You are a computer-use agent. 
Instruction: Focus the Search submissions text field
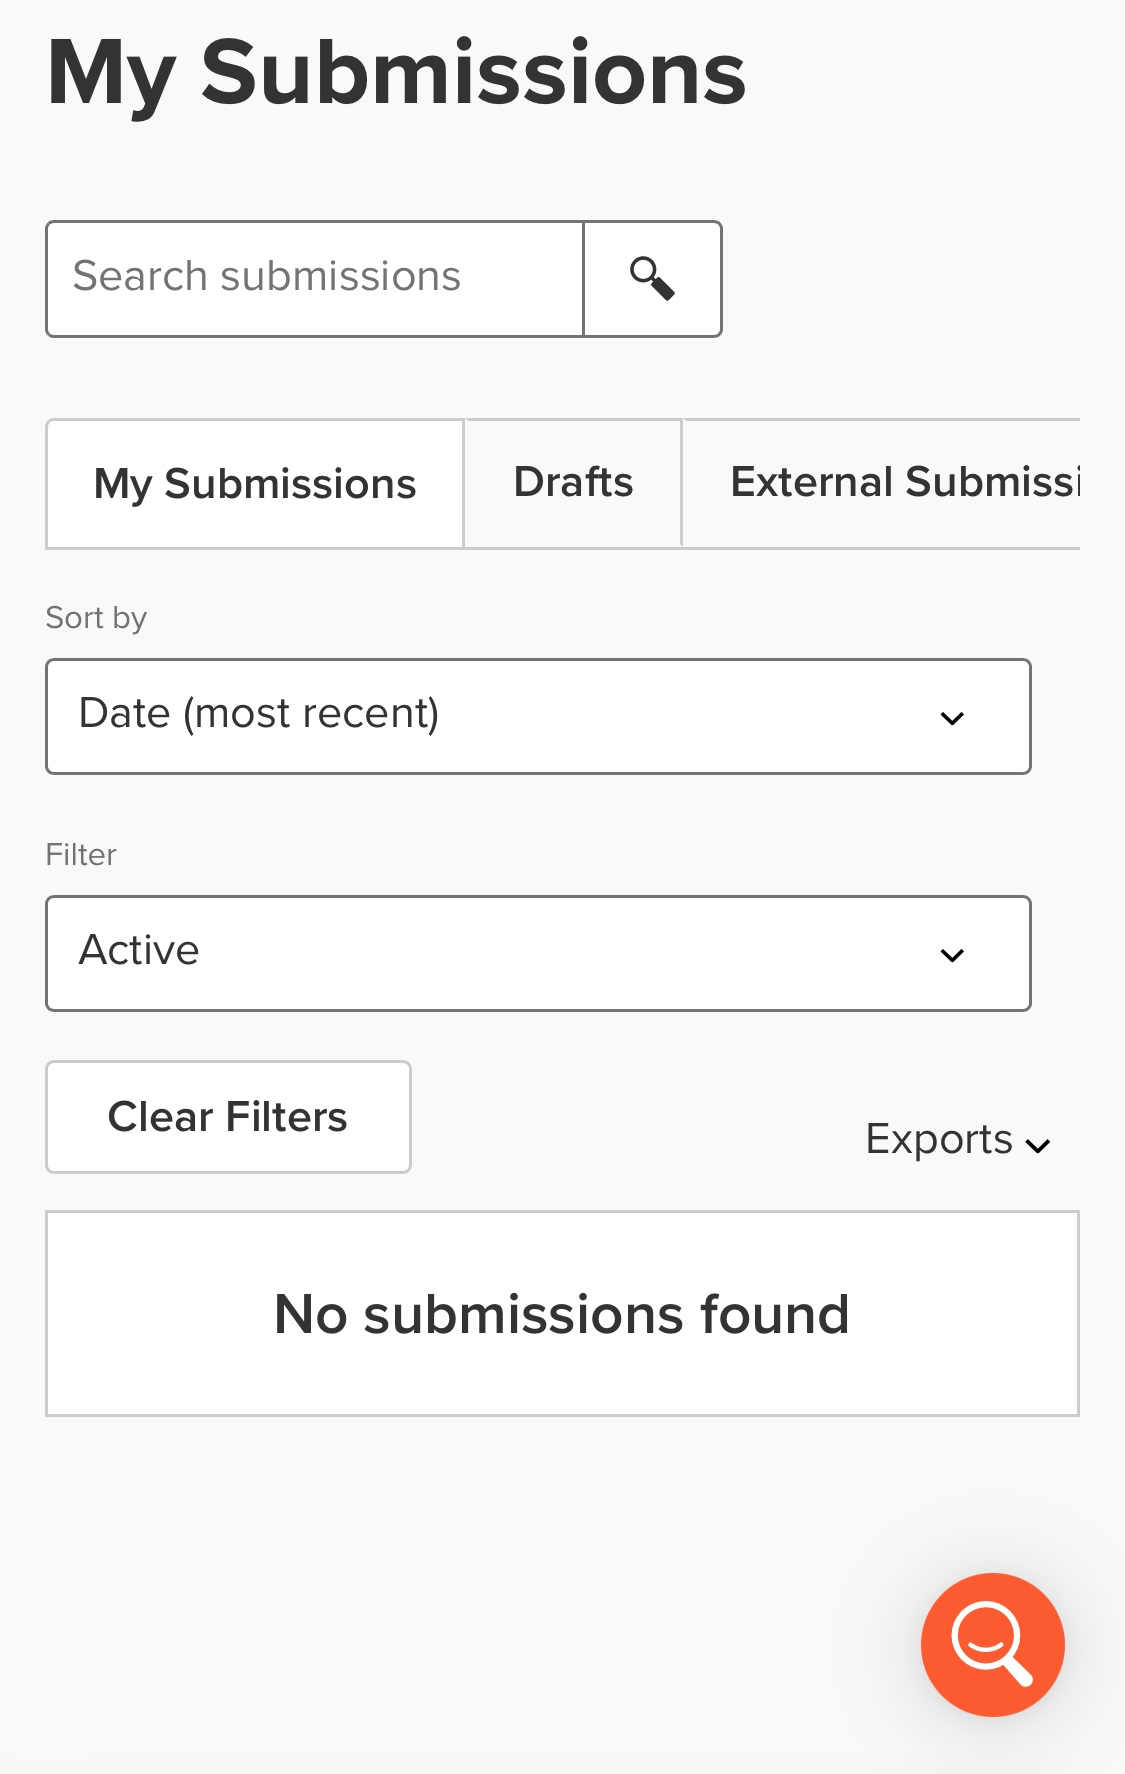tap(315, 279)
